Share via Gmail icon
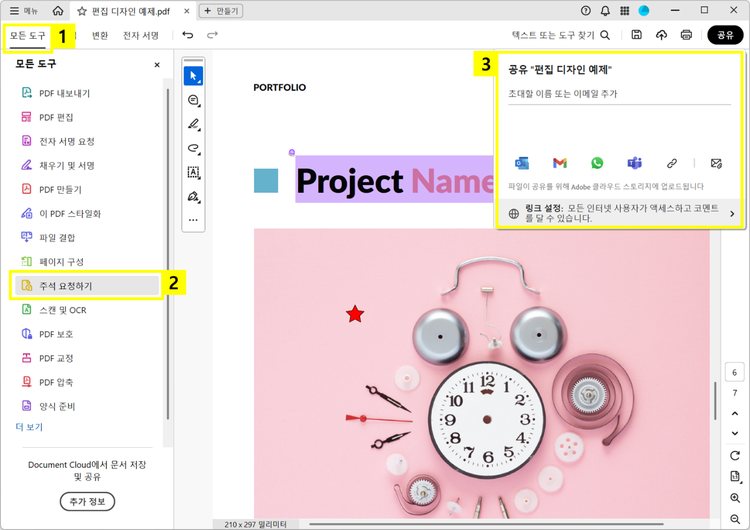The width and height of the screenshot is (750, 530). click(560, 163)
